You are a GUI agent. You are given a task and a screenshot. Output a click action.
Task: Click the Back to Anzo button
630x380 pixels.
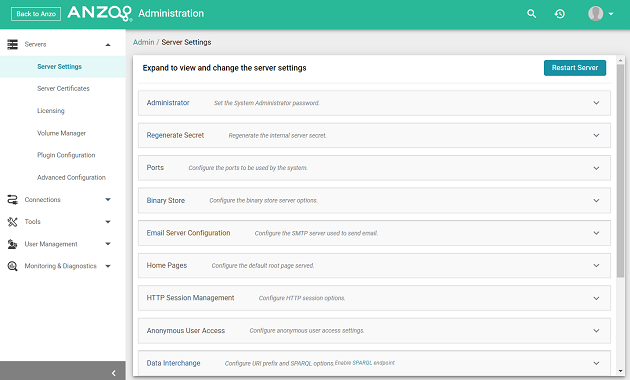click(x=36, y=14)
